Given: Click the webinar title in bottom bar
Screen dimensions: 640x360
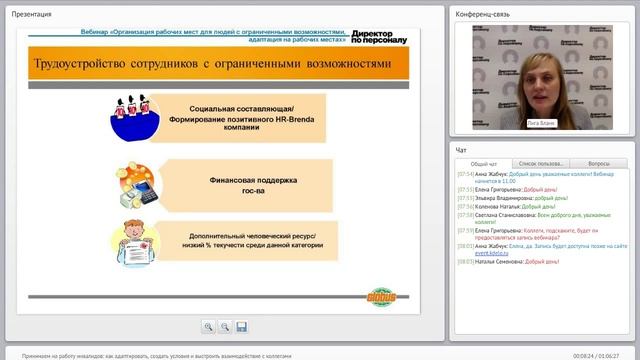Looking at the screenshot, I should (x=157, y=356).
